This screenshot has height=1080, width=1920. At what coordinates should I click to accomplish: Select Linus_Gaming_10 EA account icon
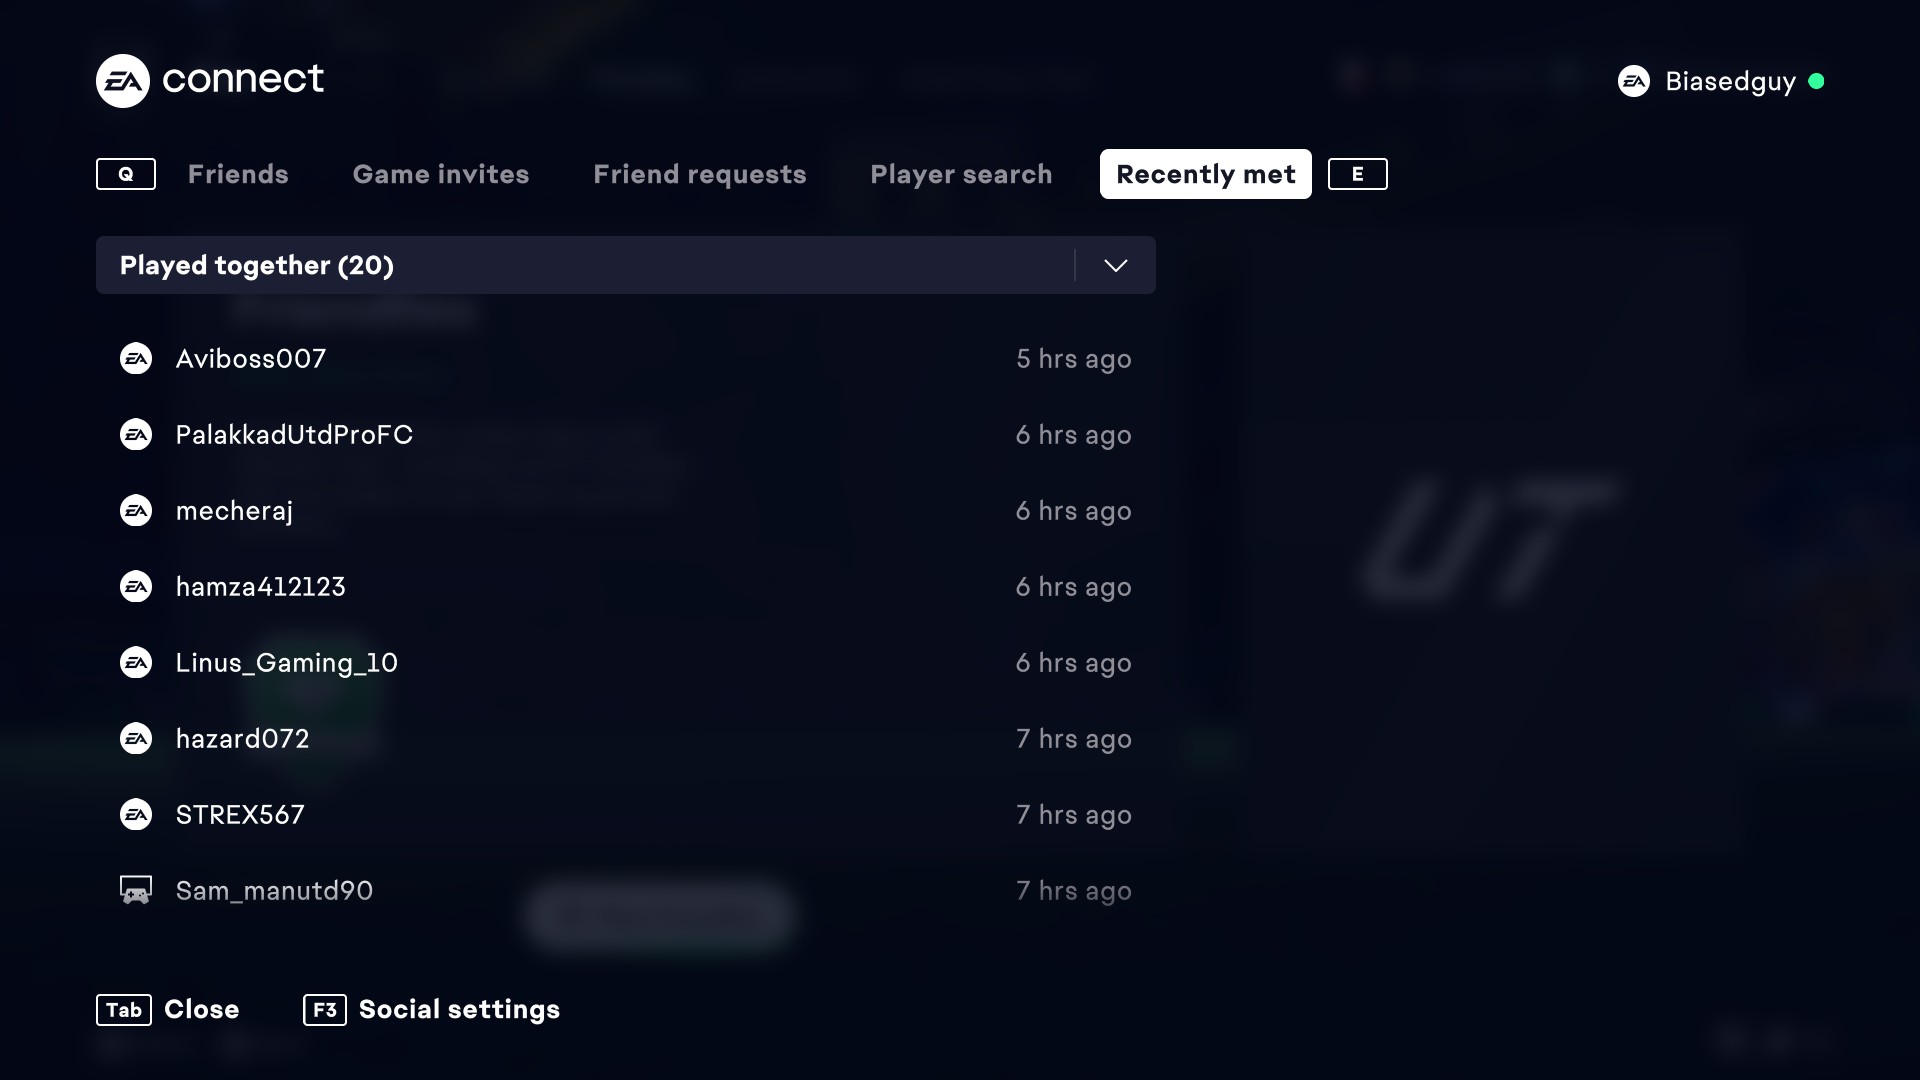136,663
